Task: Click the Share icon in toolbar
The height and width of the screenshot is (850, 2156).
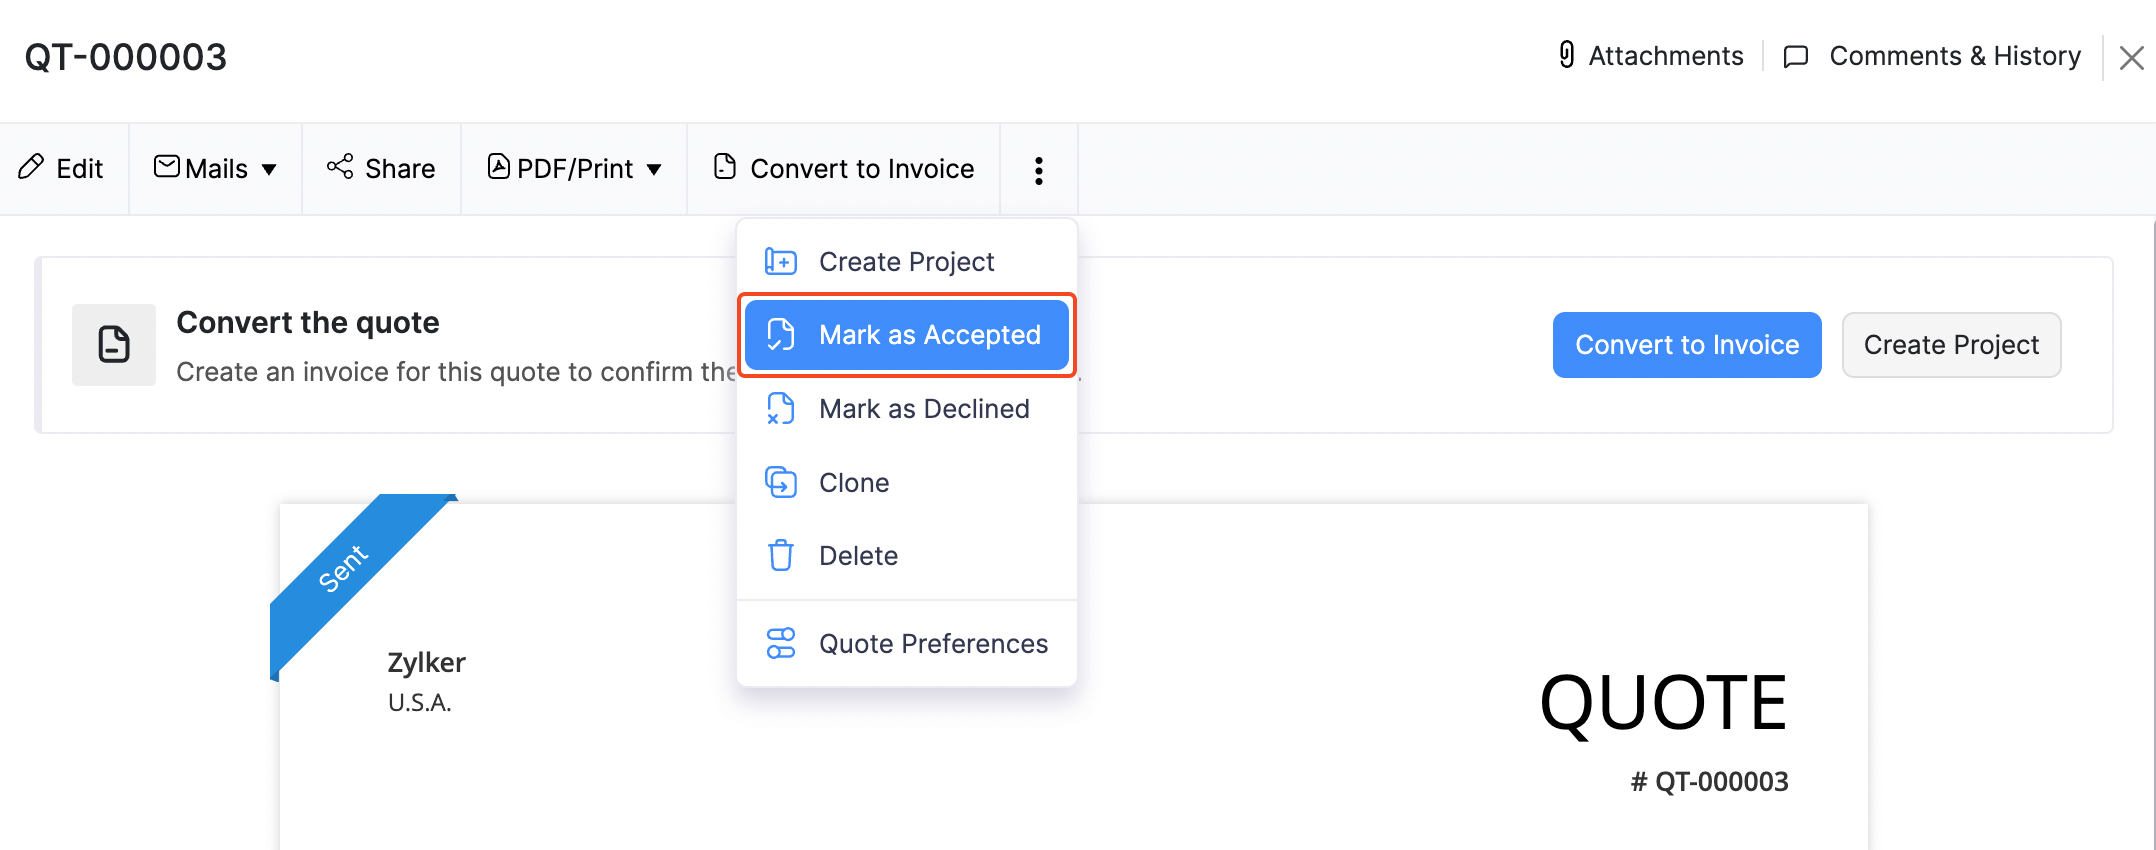Action: click(x=340, y=167)
